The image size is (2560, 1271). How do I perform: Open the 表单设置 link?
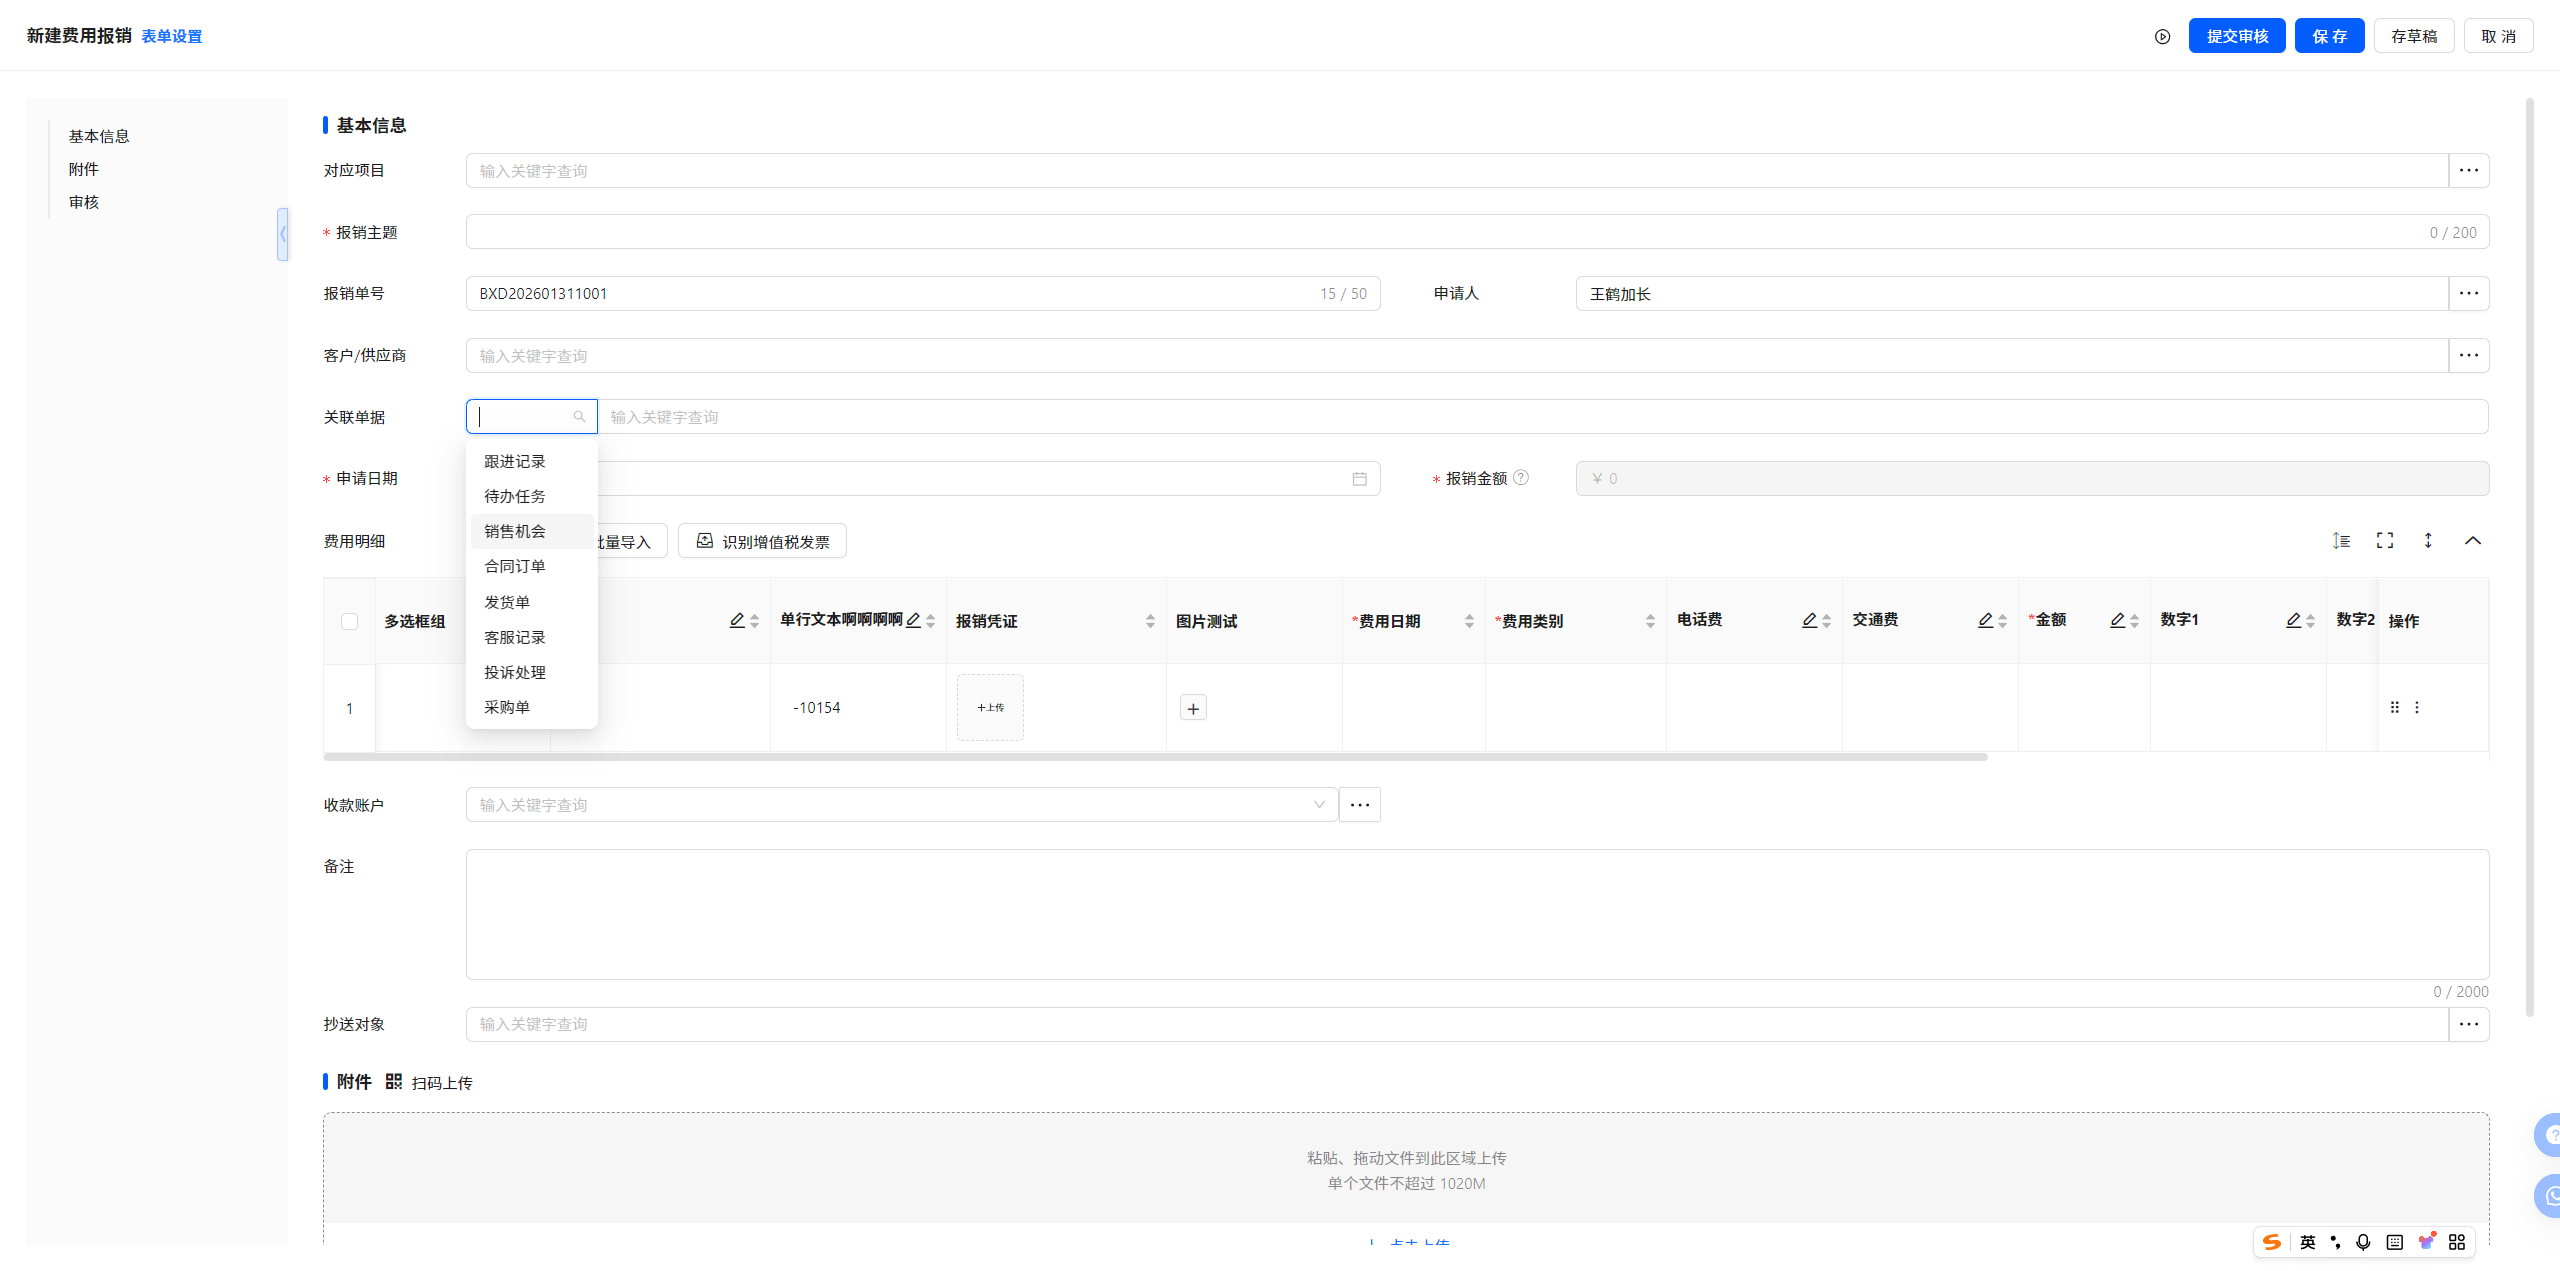(171, 36)
